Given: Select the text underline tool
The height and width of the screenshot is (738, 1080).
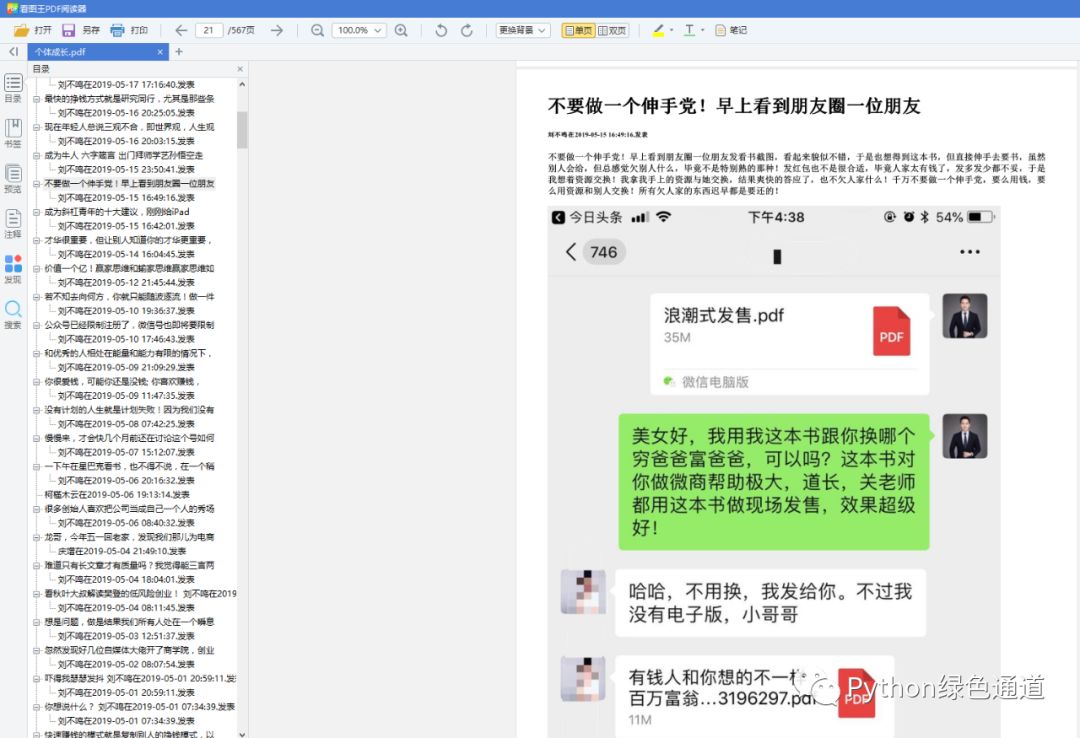Looking at the screenshot, I should click(689, 30).
